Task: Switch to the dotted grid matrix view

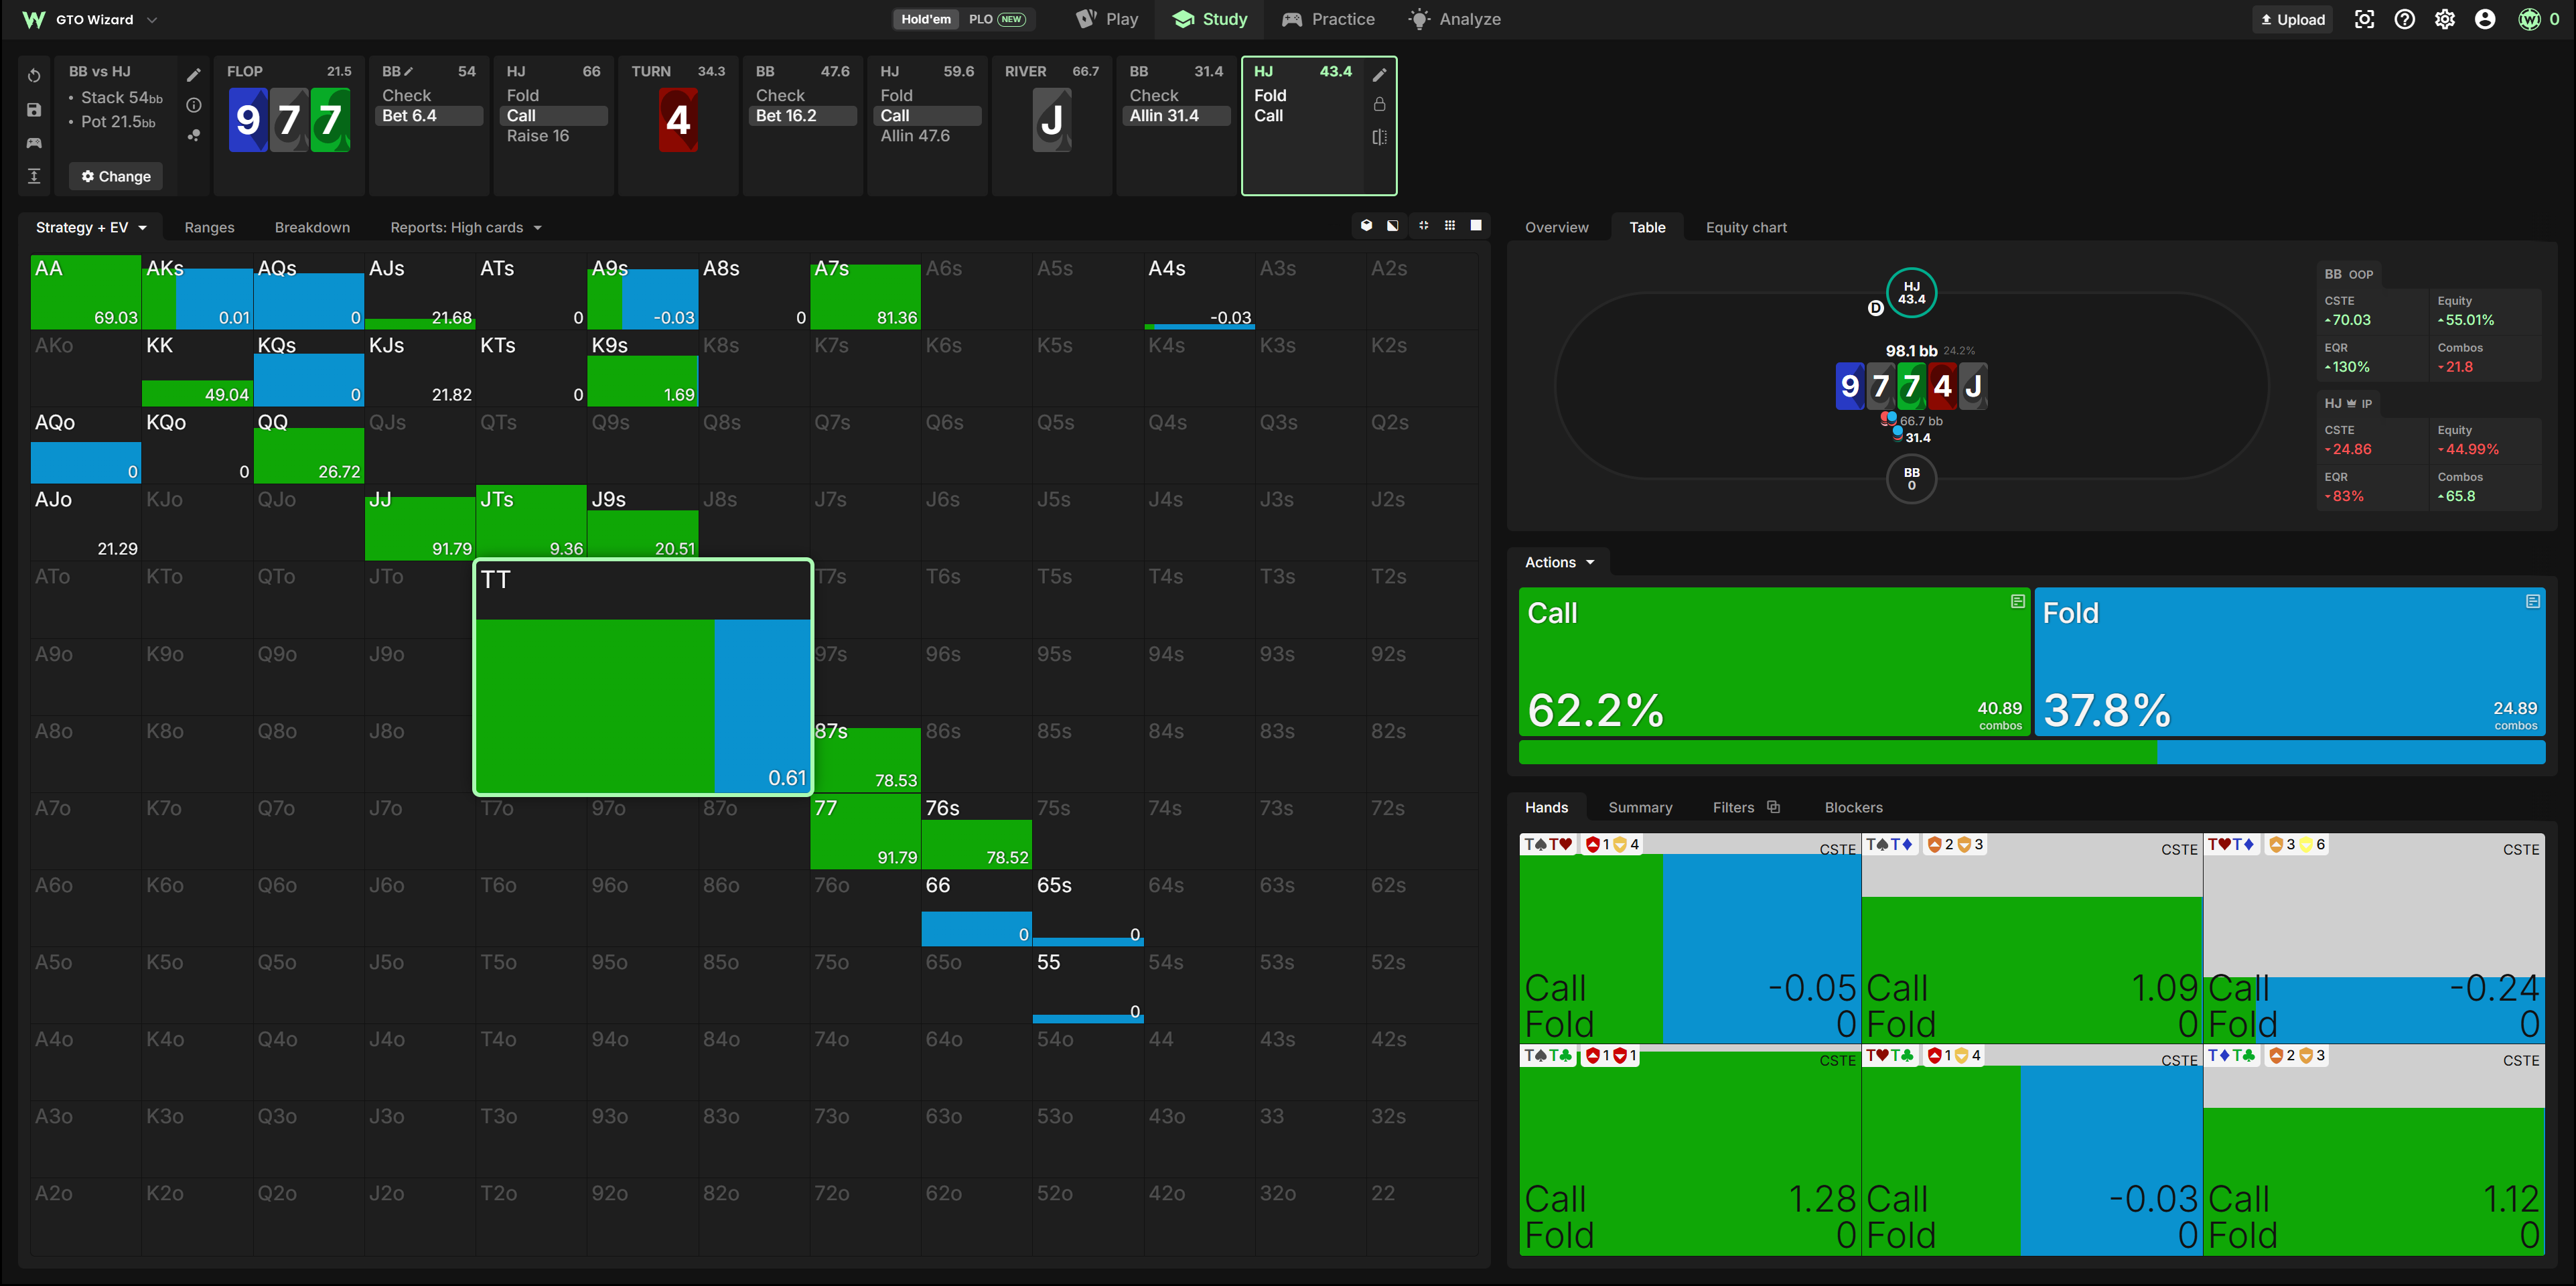Action: point(1450,226)
